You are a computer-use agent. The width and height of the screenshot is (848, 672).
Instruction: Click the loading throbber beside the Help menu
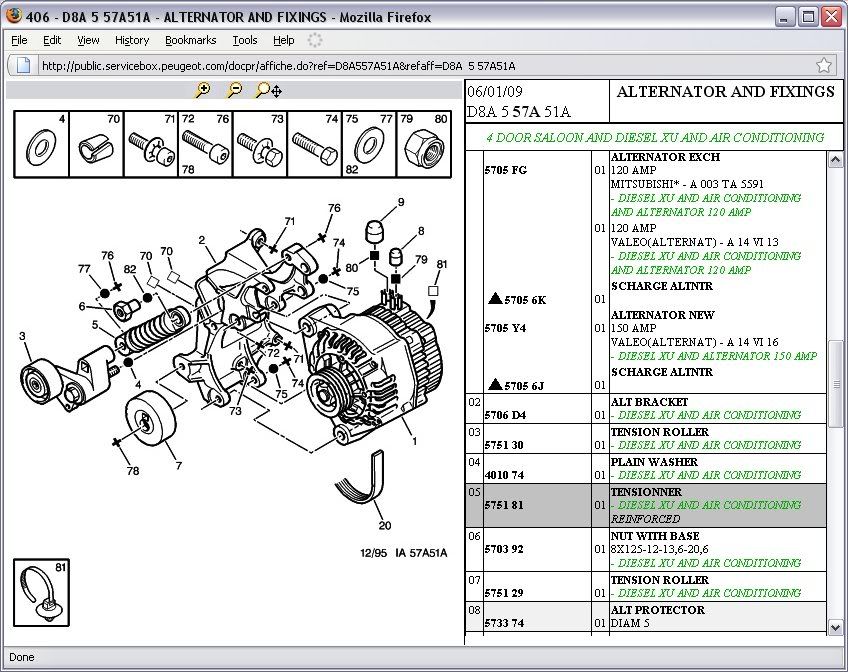[315, 40]
